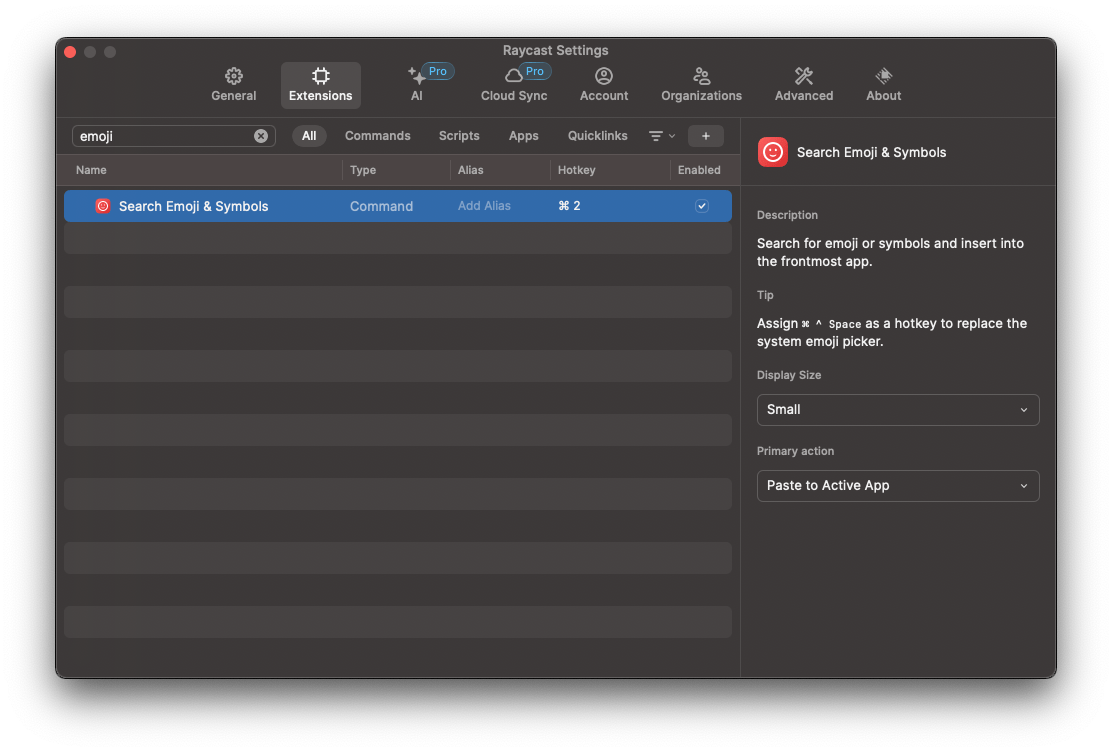Open the General settings tab
The width and height of the screenshot is (1112, 752).
[x=233, y=85]
